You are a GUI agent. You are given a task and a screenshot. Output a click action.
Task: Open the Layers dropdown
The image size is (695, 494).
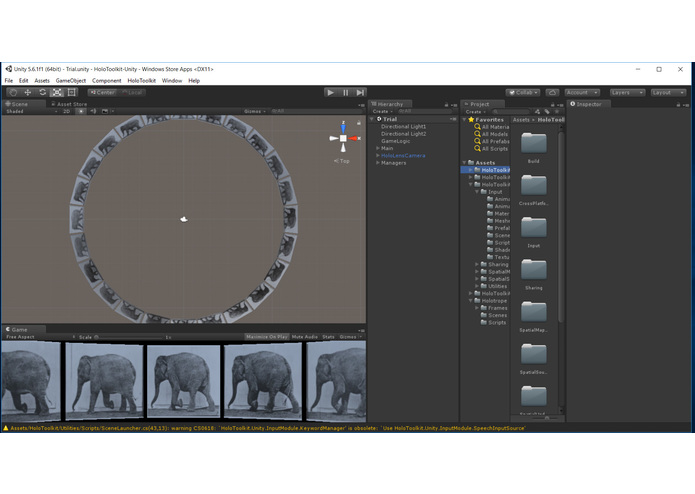point(627,92)
